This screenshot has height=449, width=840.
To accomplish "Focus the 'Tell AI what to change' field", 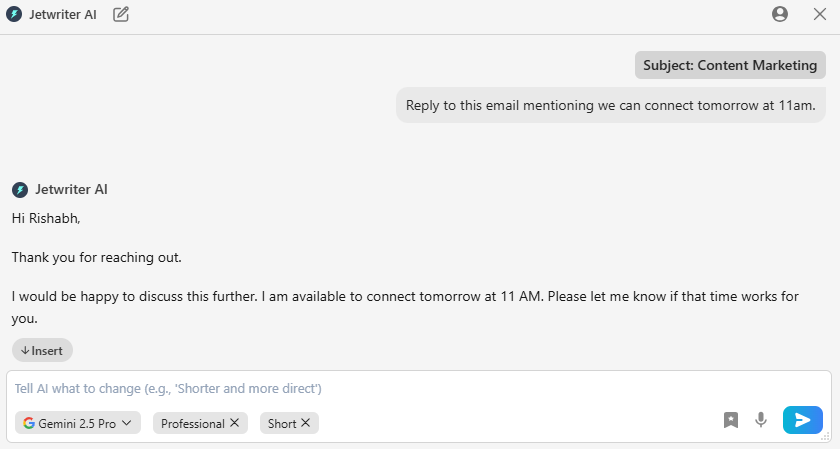I will [x=400, y=388].
